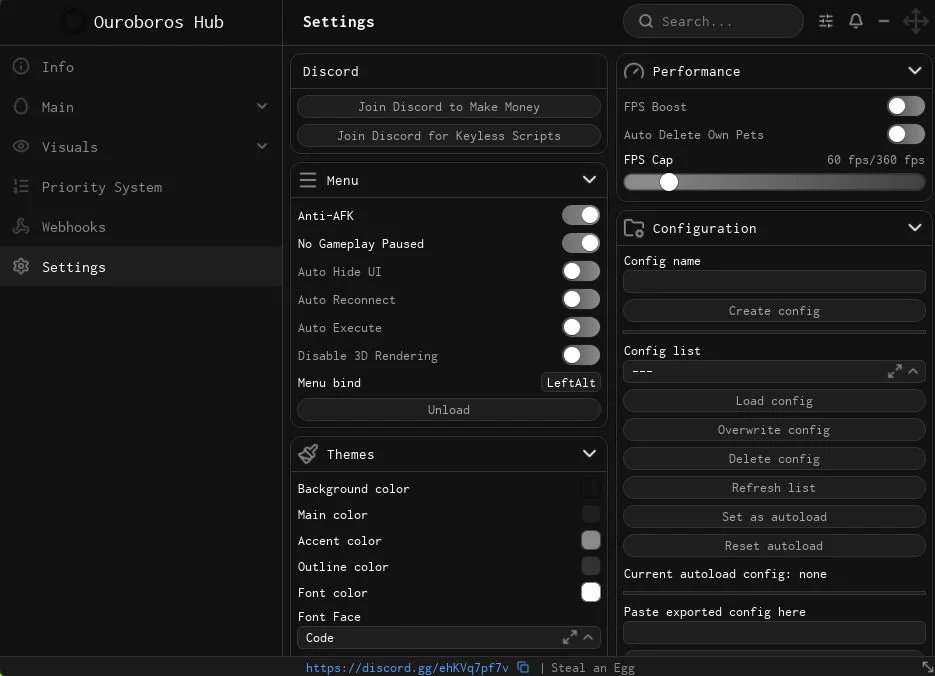Collapse the Configuration section chevron
Viewport: 935px width, 676px height.
915,227
